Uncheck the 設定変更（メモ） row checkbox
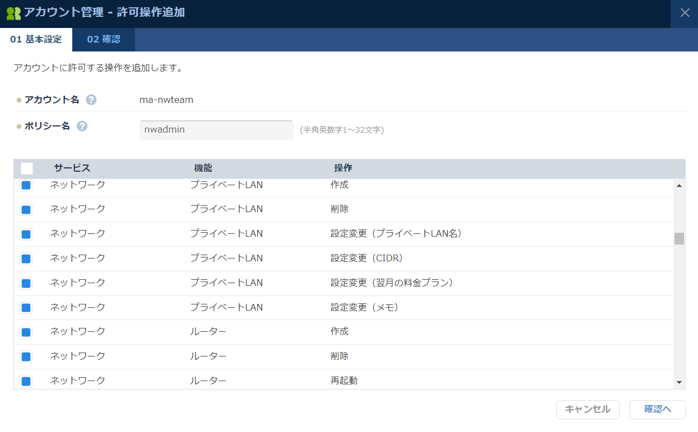Viewport: 698px width, 432px height. (x=27, y=308)
